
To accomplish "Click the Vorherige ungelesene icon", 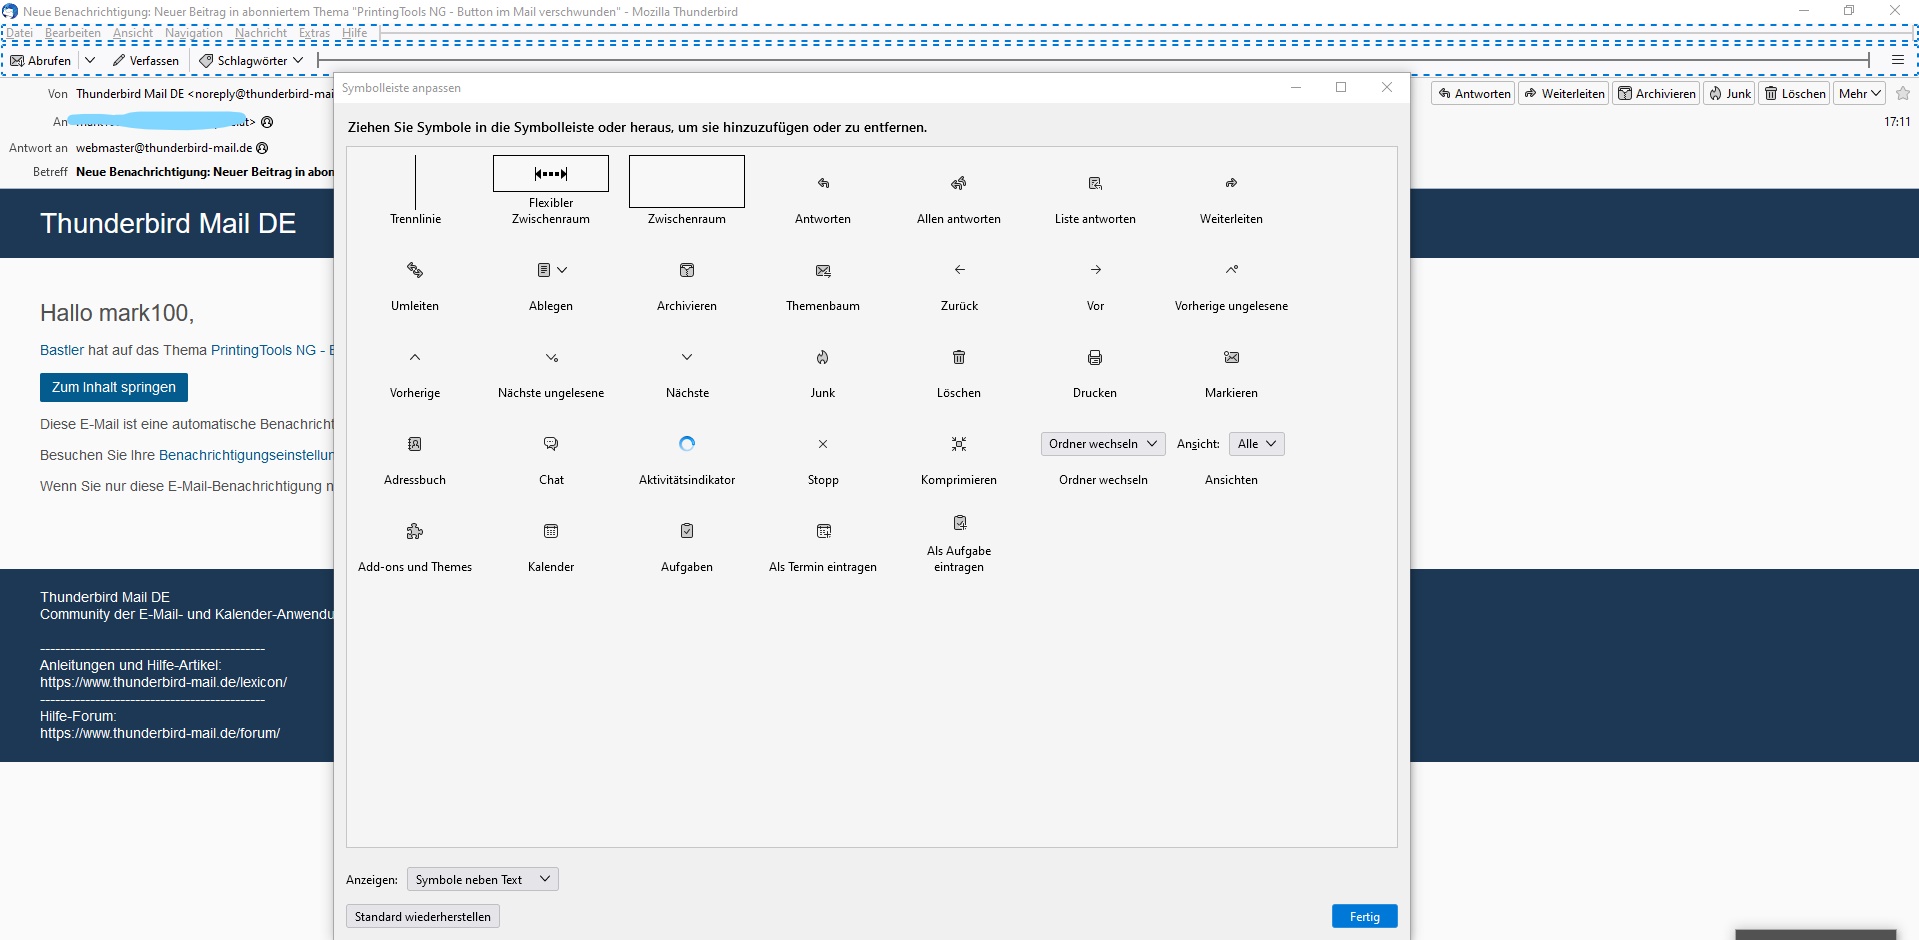I will (1231, 270).
